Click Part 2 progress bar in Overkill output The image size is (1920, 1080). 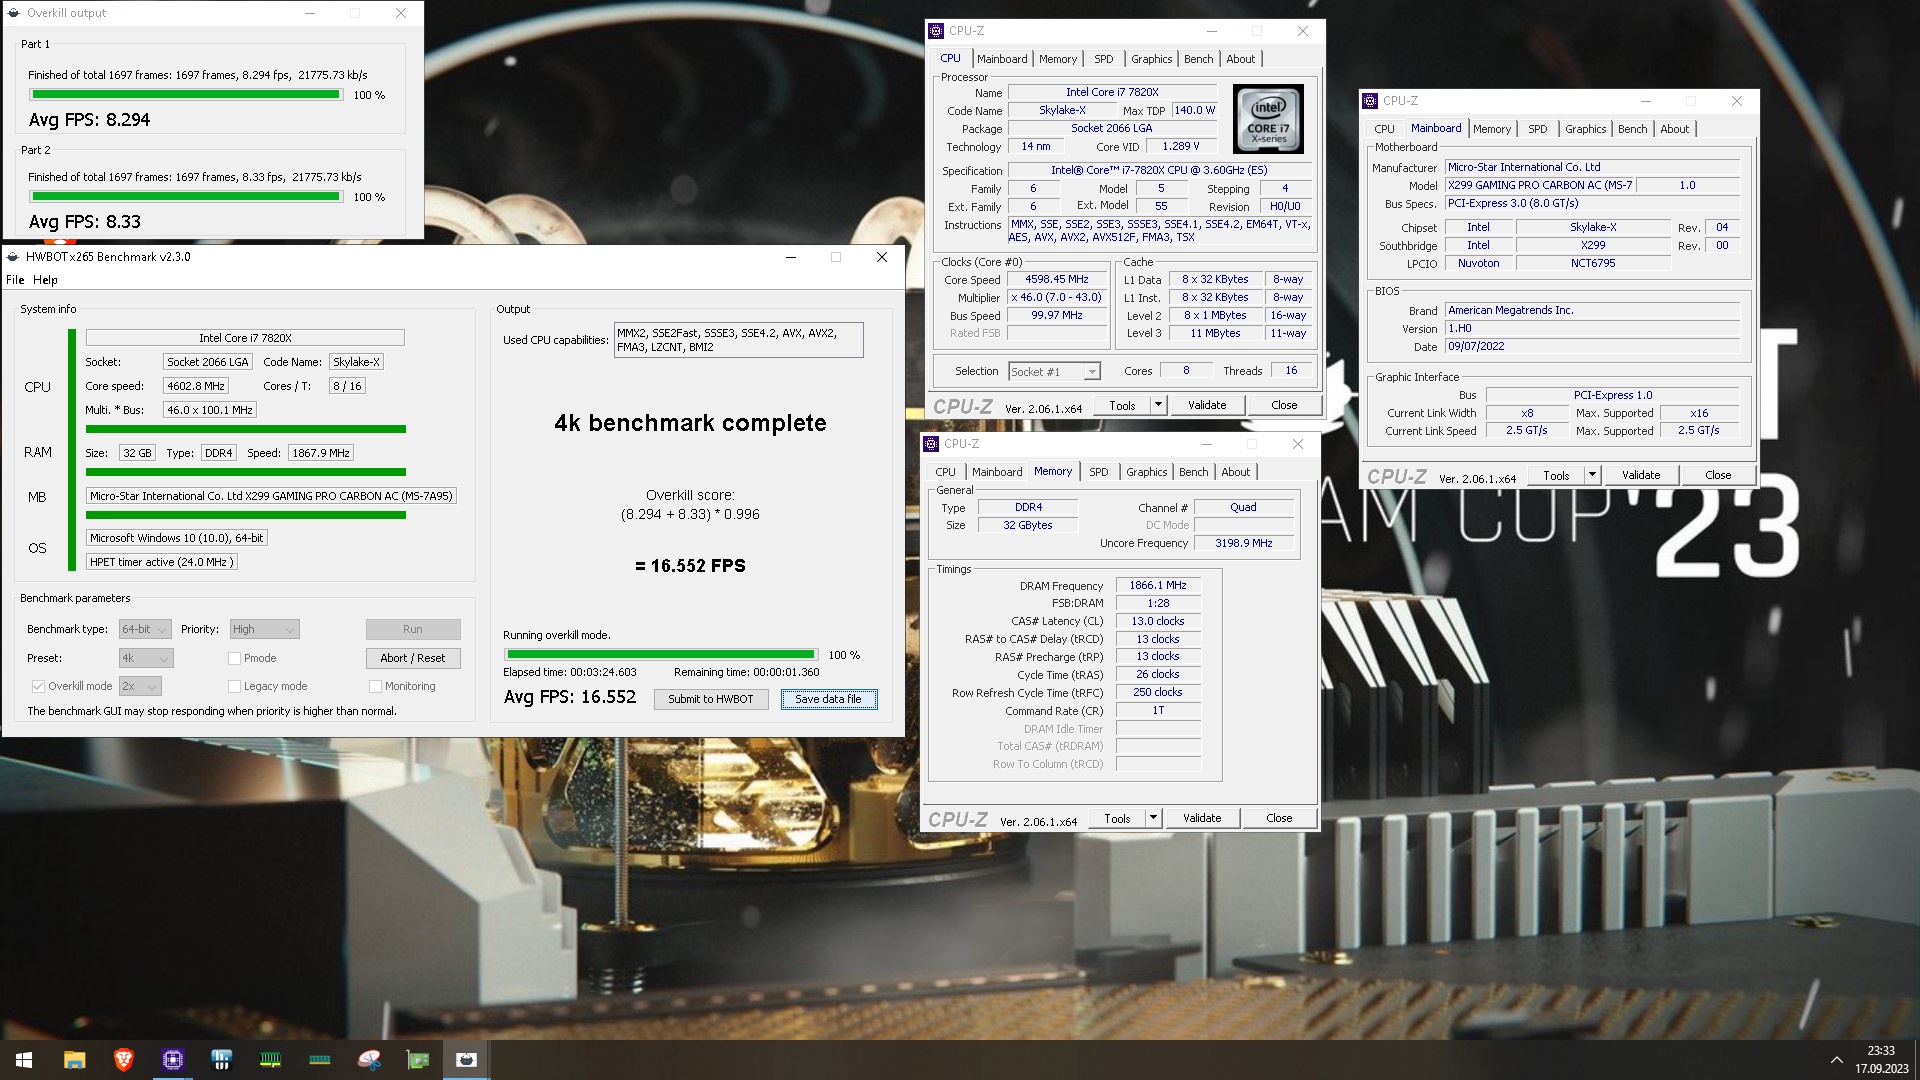tap(185, 197)
